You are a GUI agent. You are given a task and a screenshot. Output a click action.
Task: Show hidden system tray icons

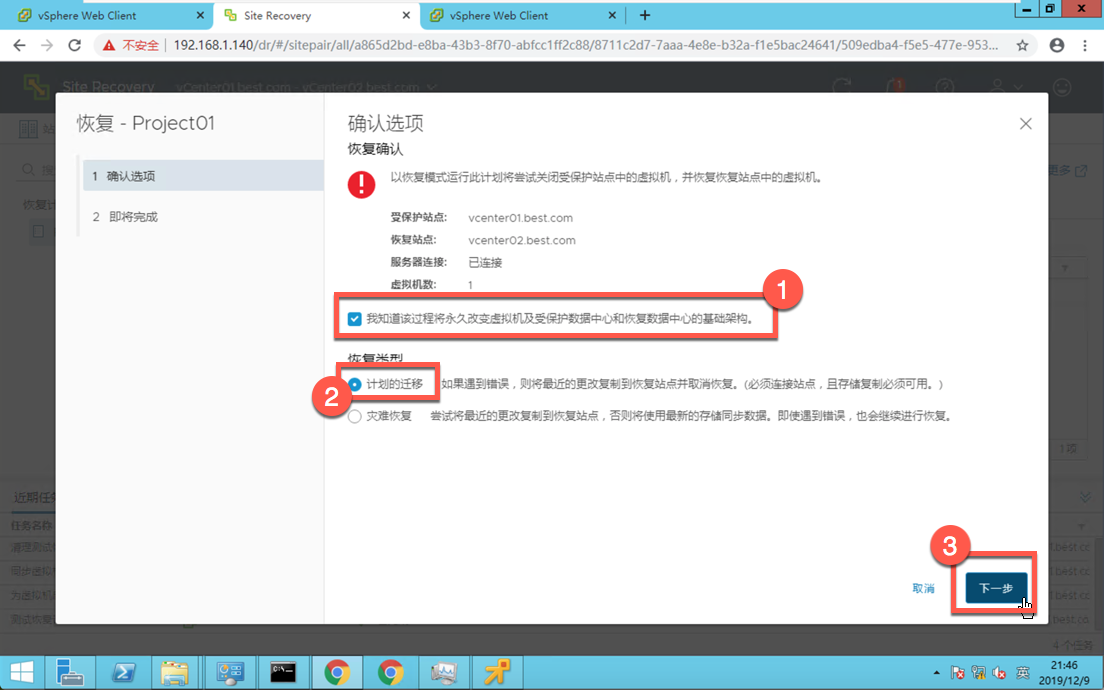936,673
